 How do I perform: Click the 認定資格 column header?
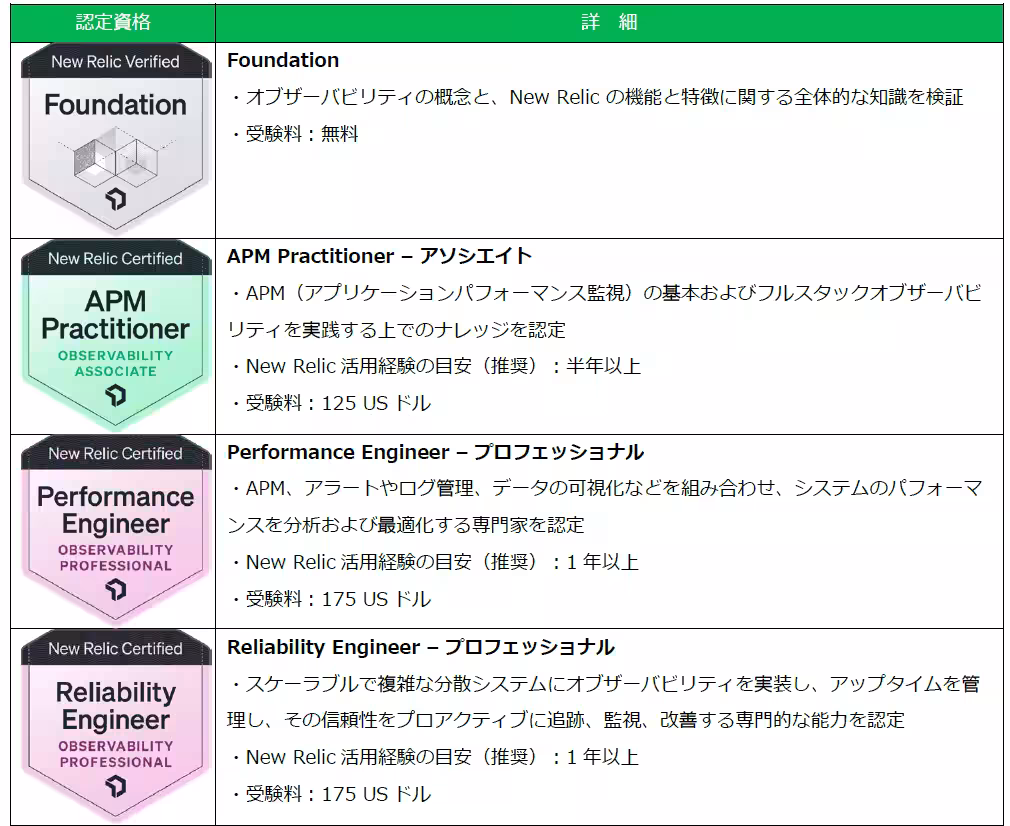pyautogui.click(x=114, y=22)
